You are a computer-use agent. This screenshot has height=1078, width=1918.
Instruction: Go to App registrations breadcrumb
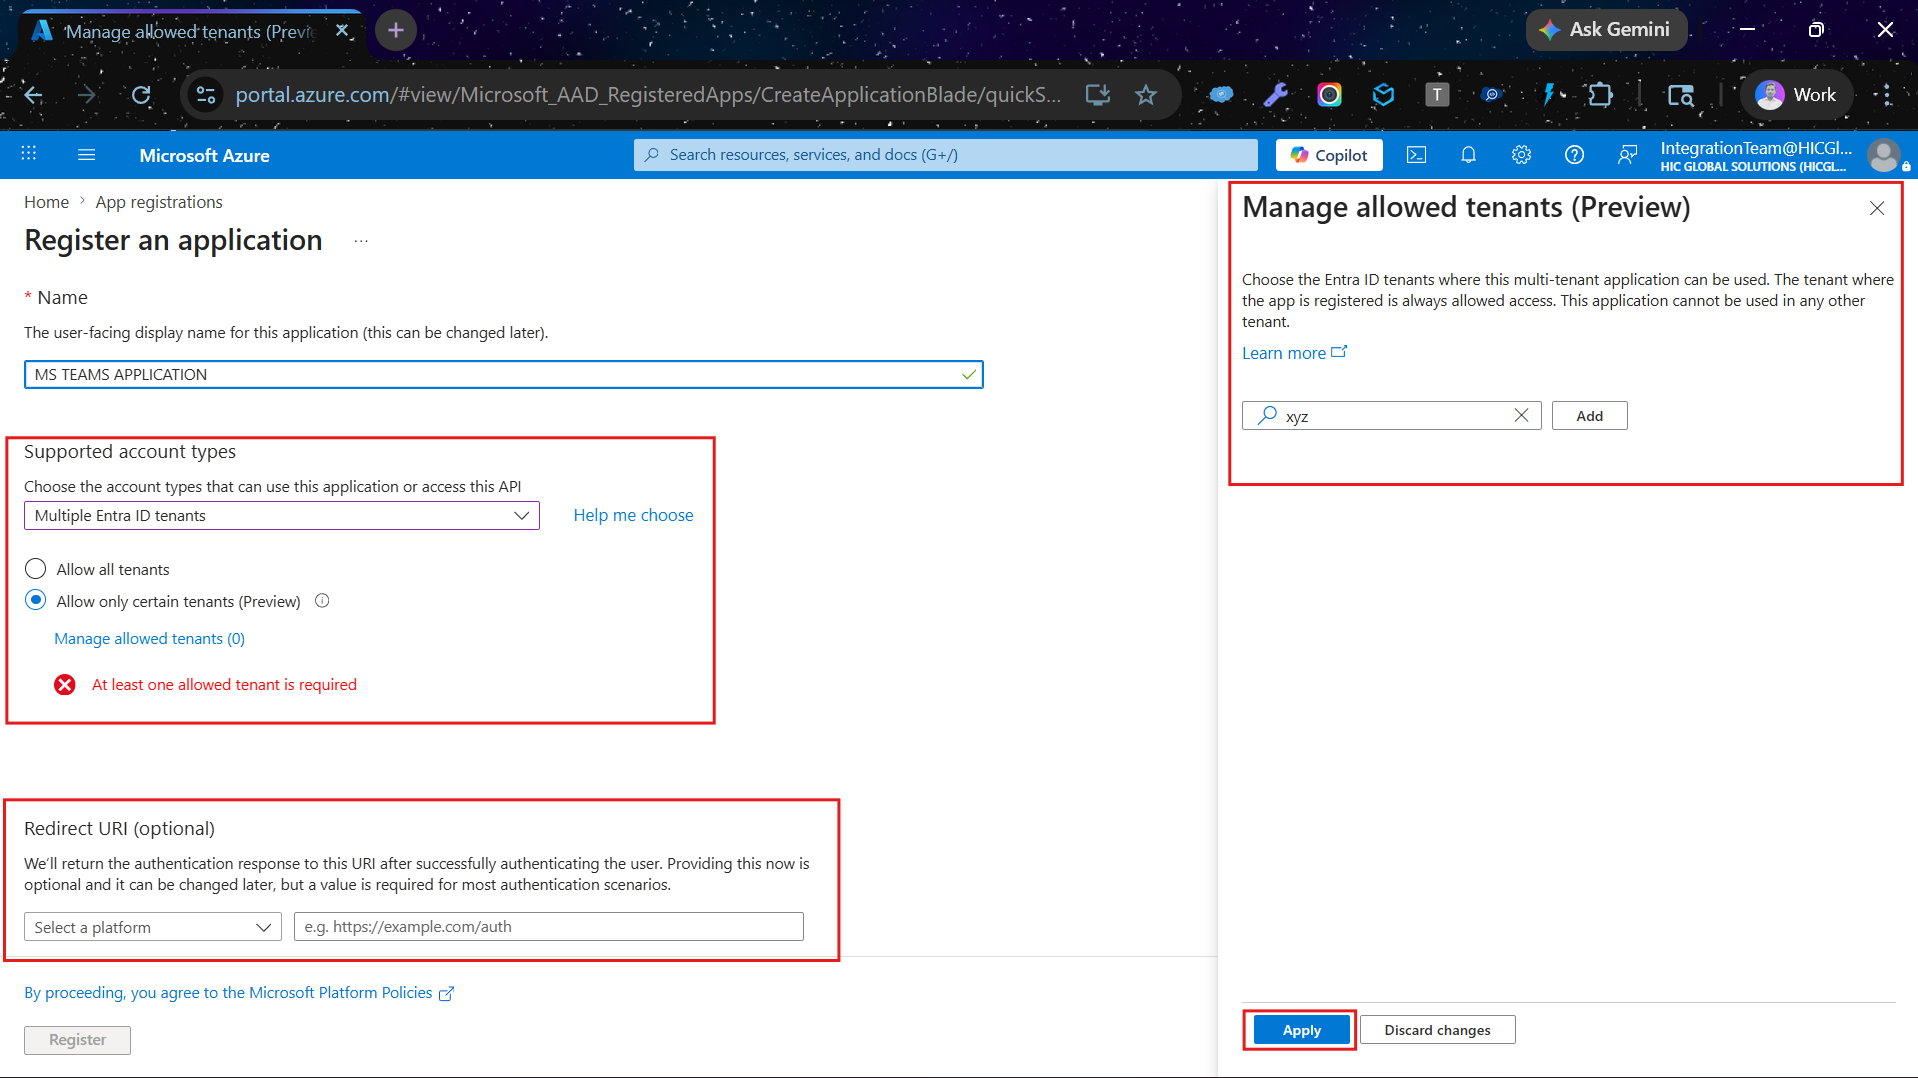coord(159,202)
